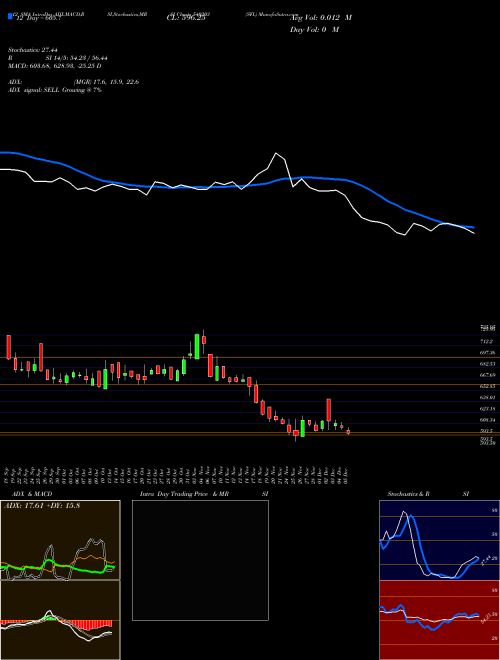This screenshot has height=660, width=500.
Task: Click the Day Vol: 0 M text
Action: [314, 29]
